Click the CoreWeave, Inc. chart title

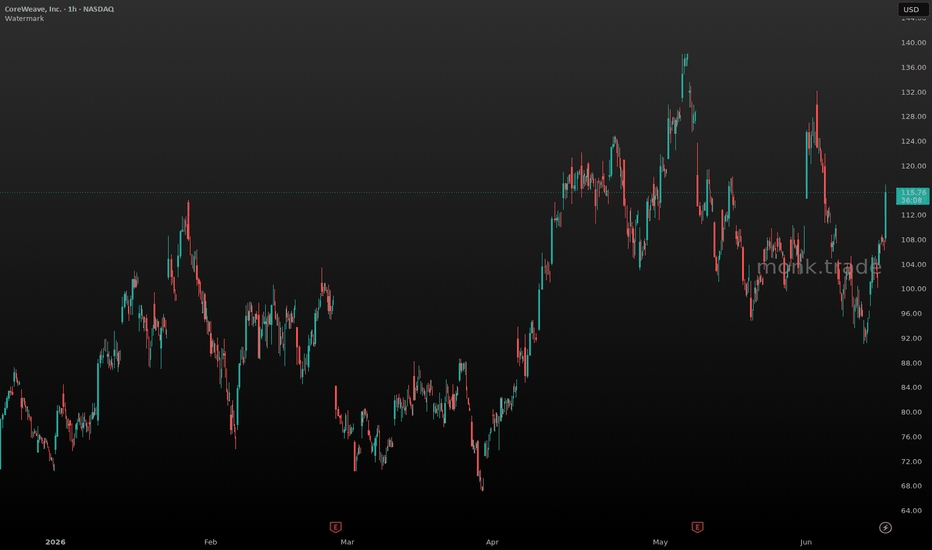tap(59, 9)
